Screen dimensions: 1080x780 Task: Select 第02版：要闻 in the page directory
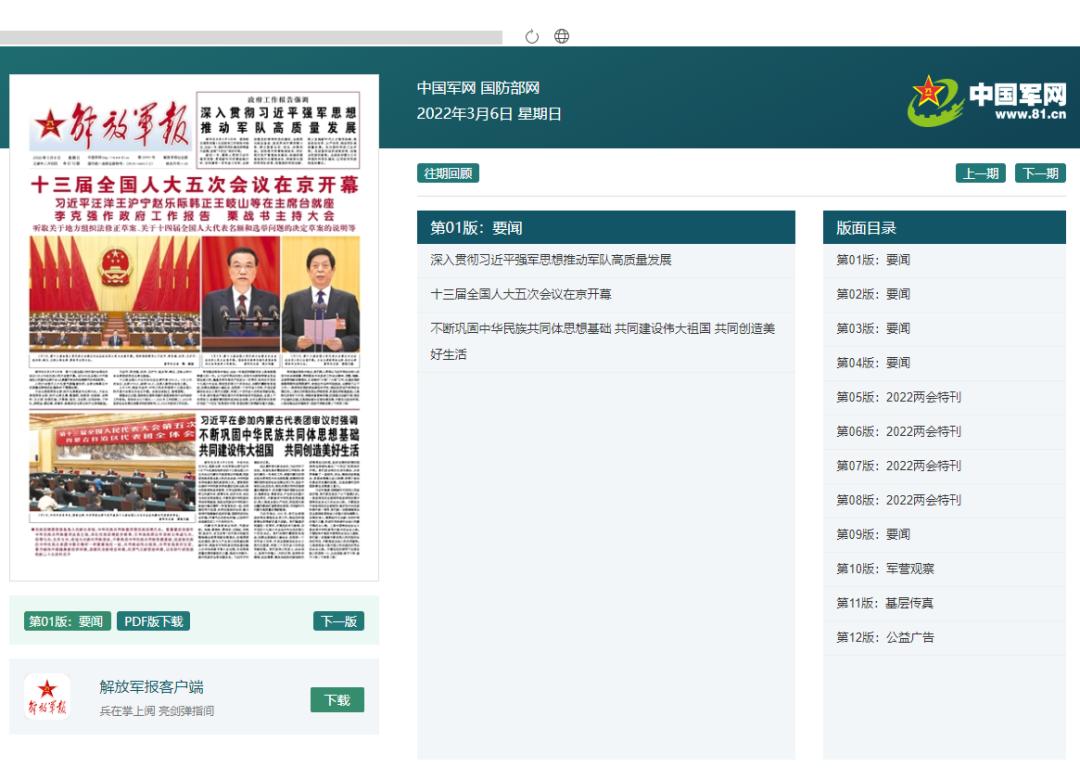(x=873, y=294)
